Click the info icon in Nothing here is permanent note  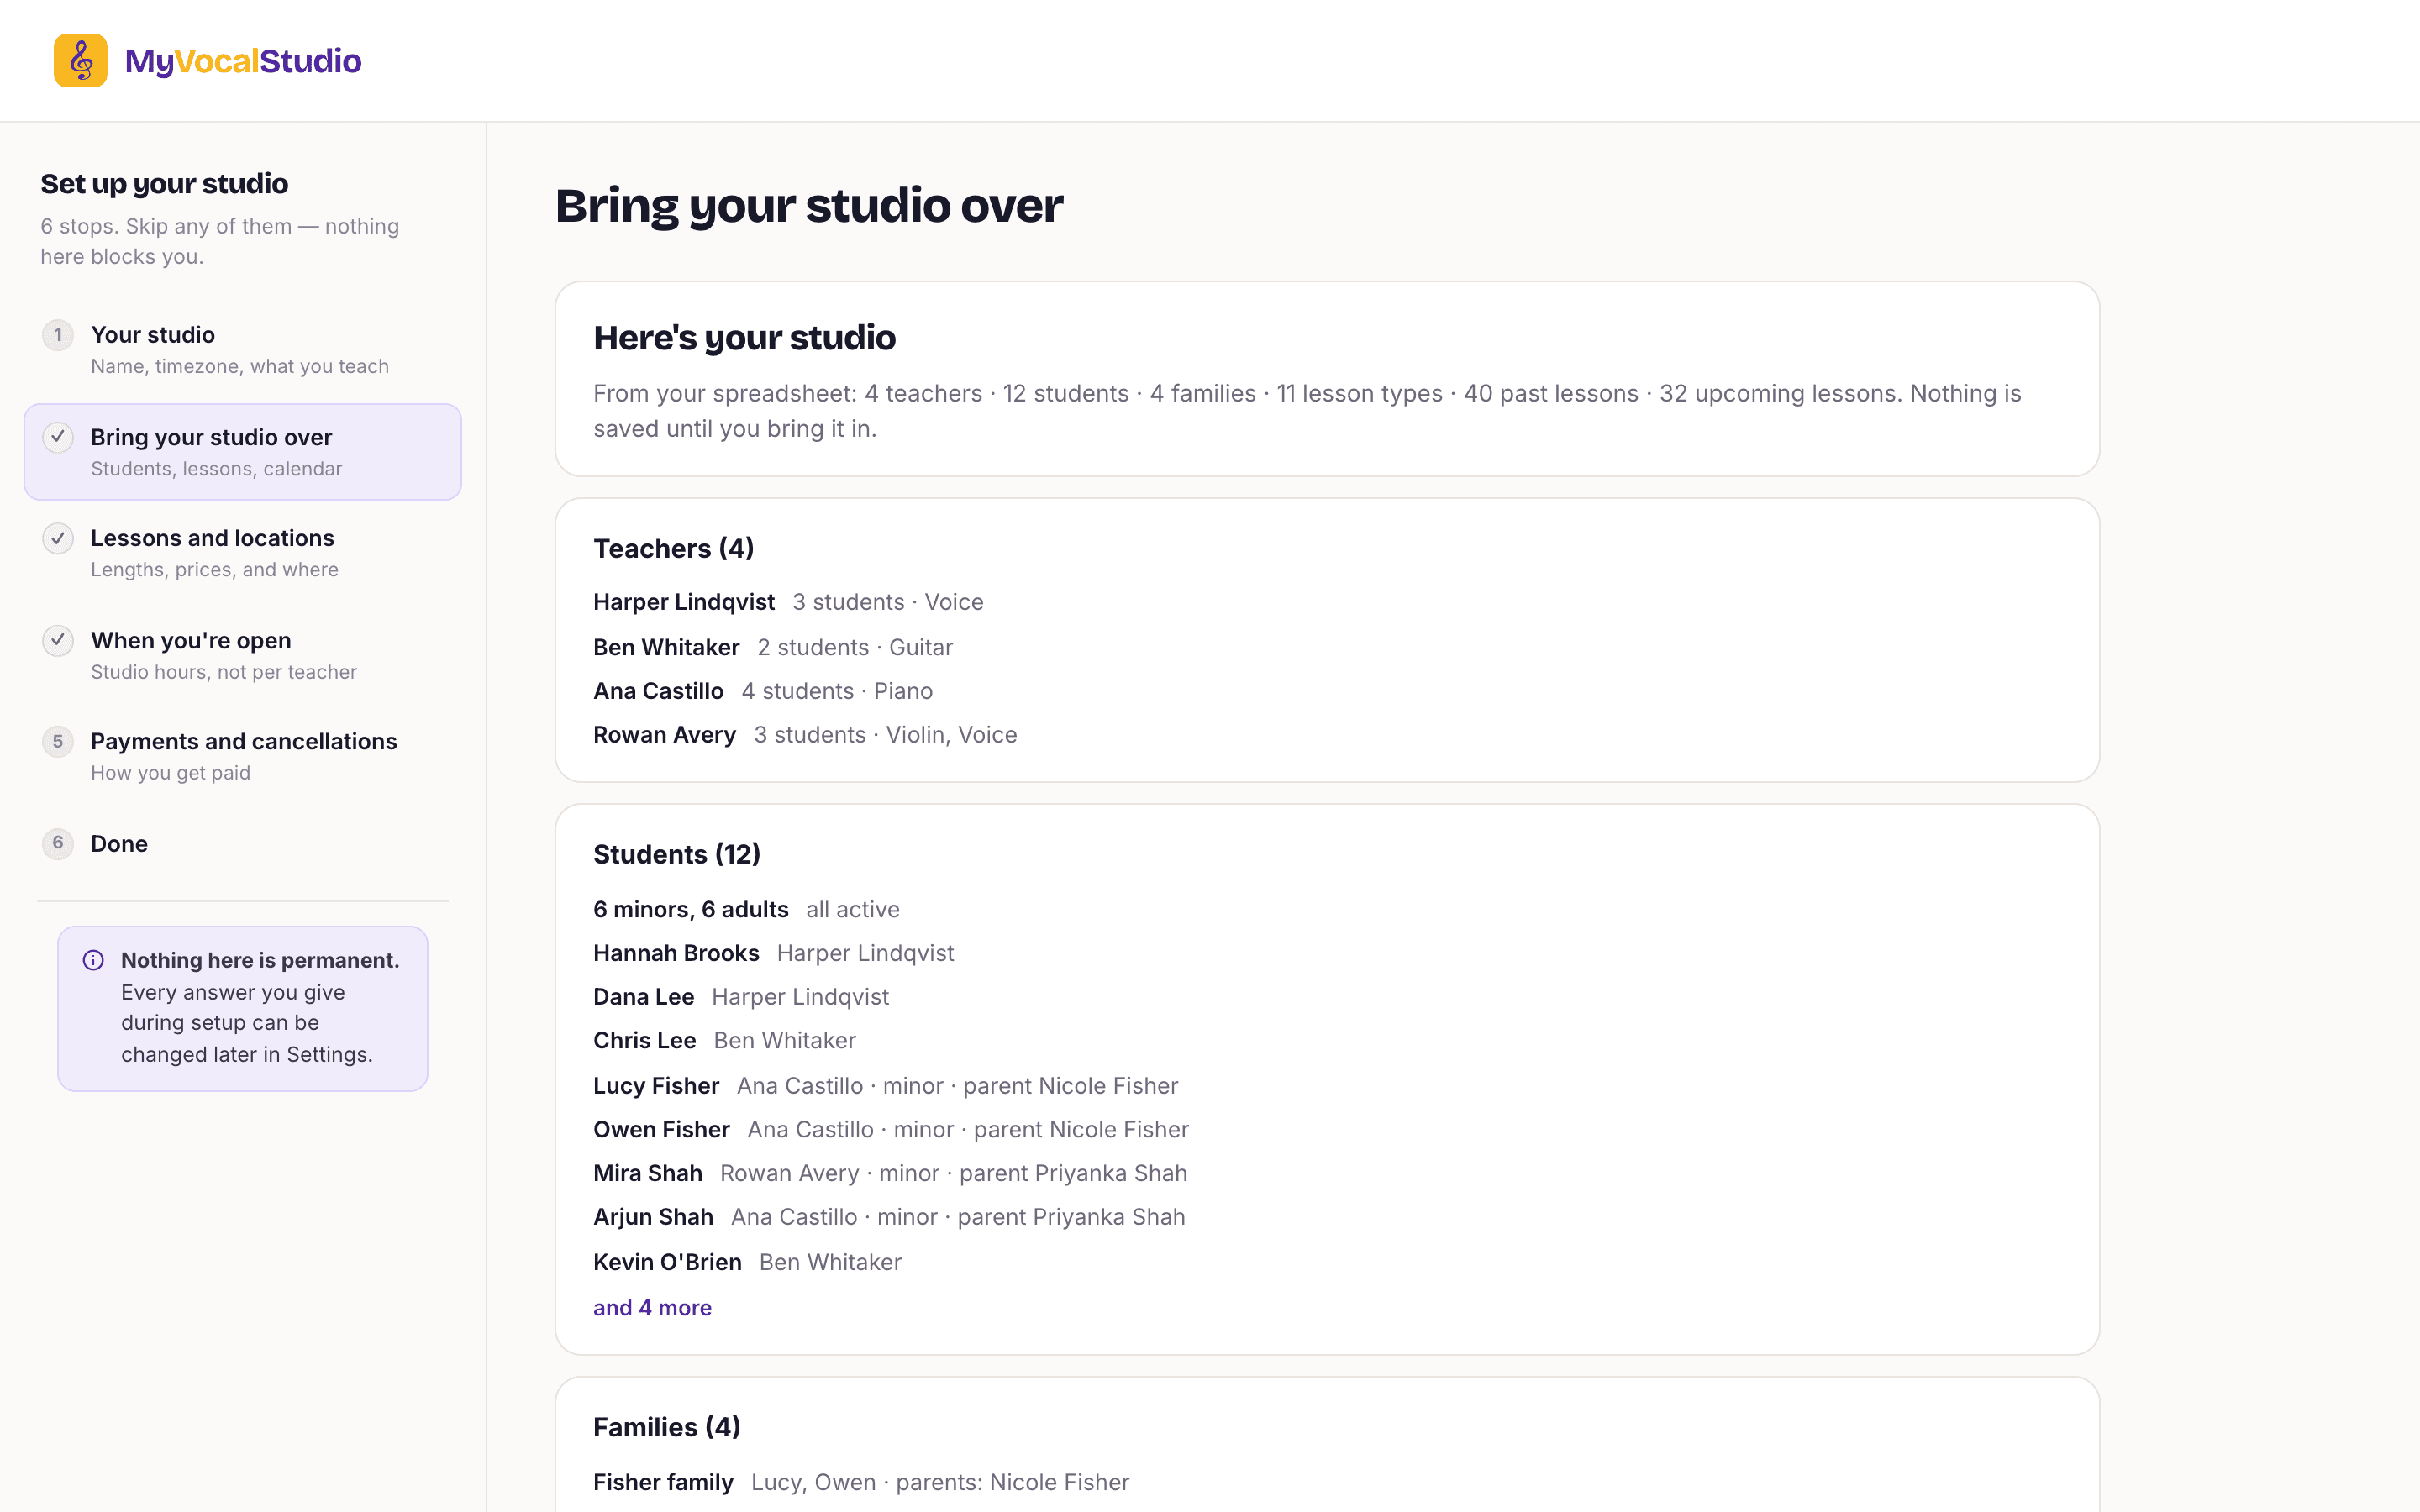[93, 960]
